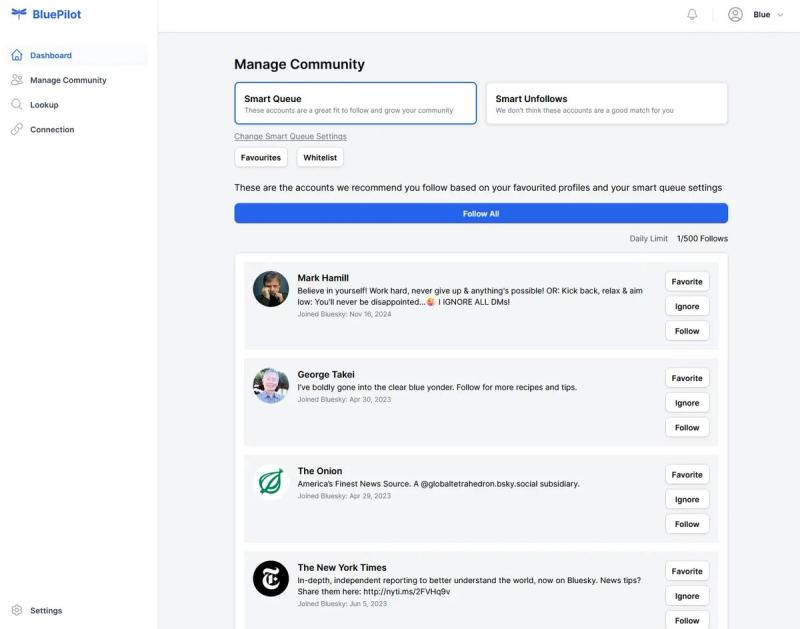The width and height of the screenshot is (800, 629).
Task: Click 'Joined Bluesky: Apr 29, 2023' text
Action: click(x=344, y=496)
